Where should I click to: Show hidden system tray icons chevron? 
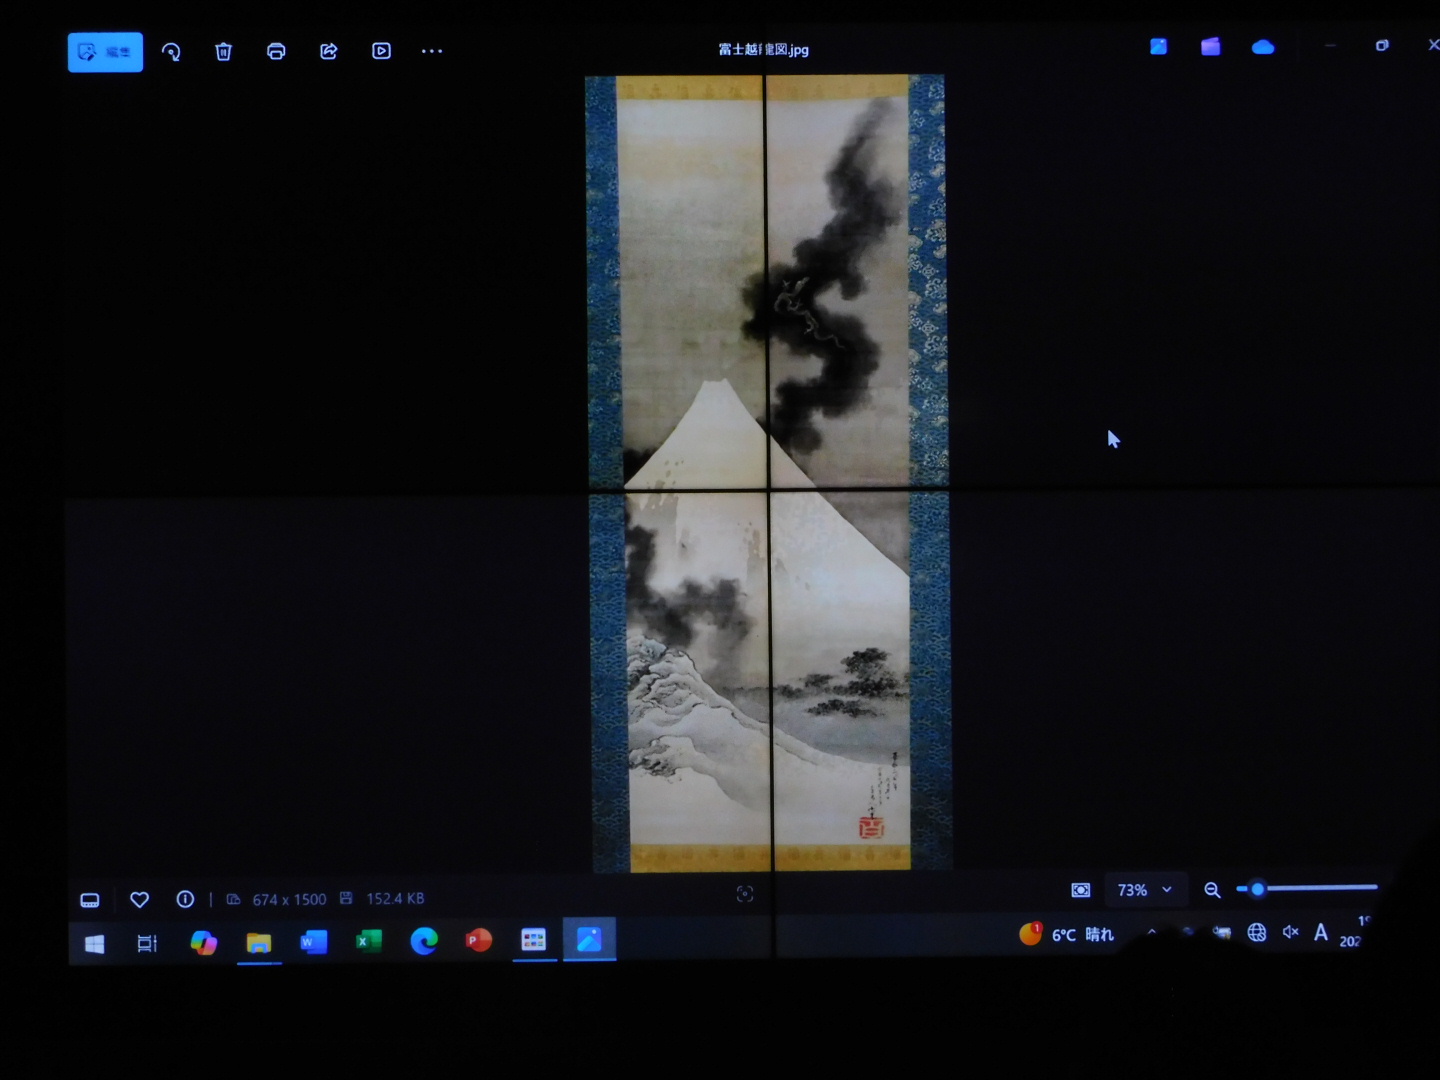[1152, 932]
